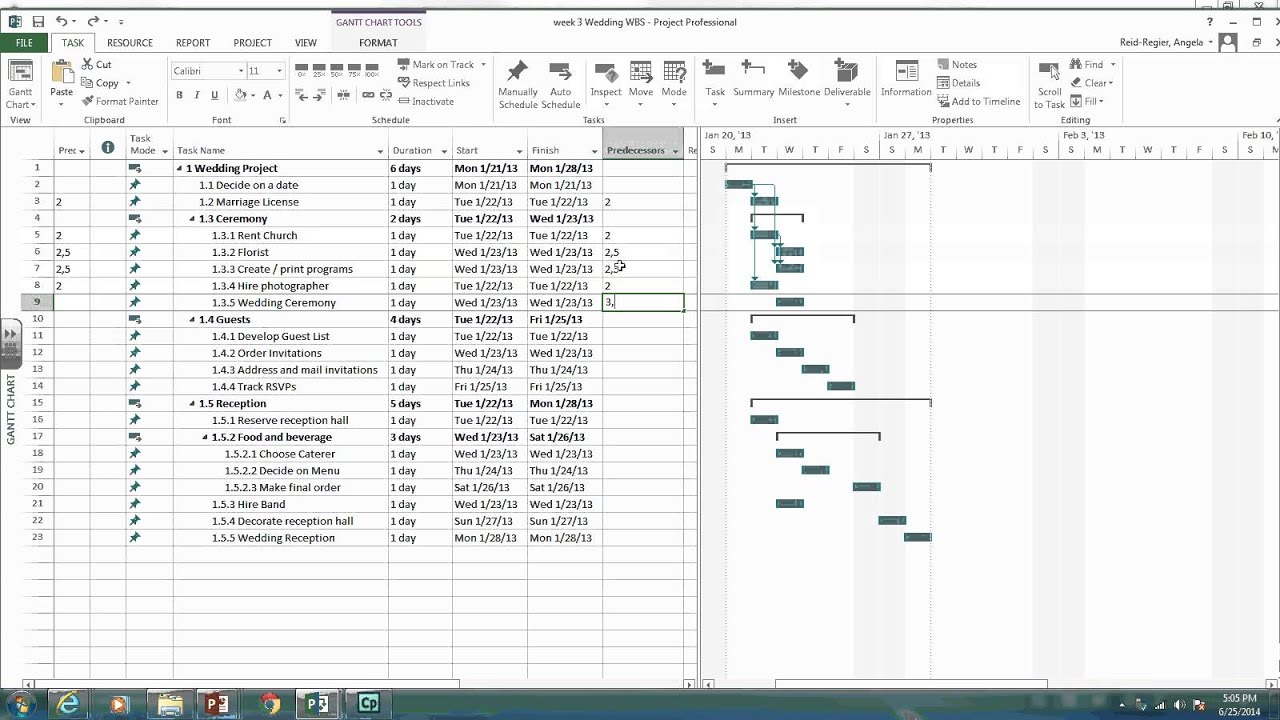Toggle Italic formatting
The image size is (1280, 720).
[x=197, y=95]
